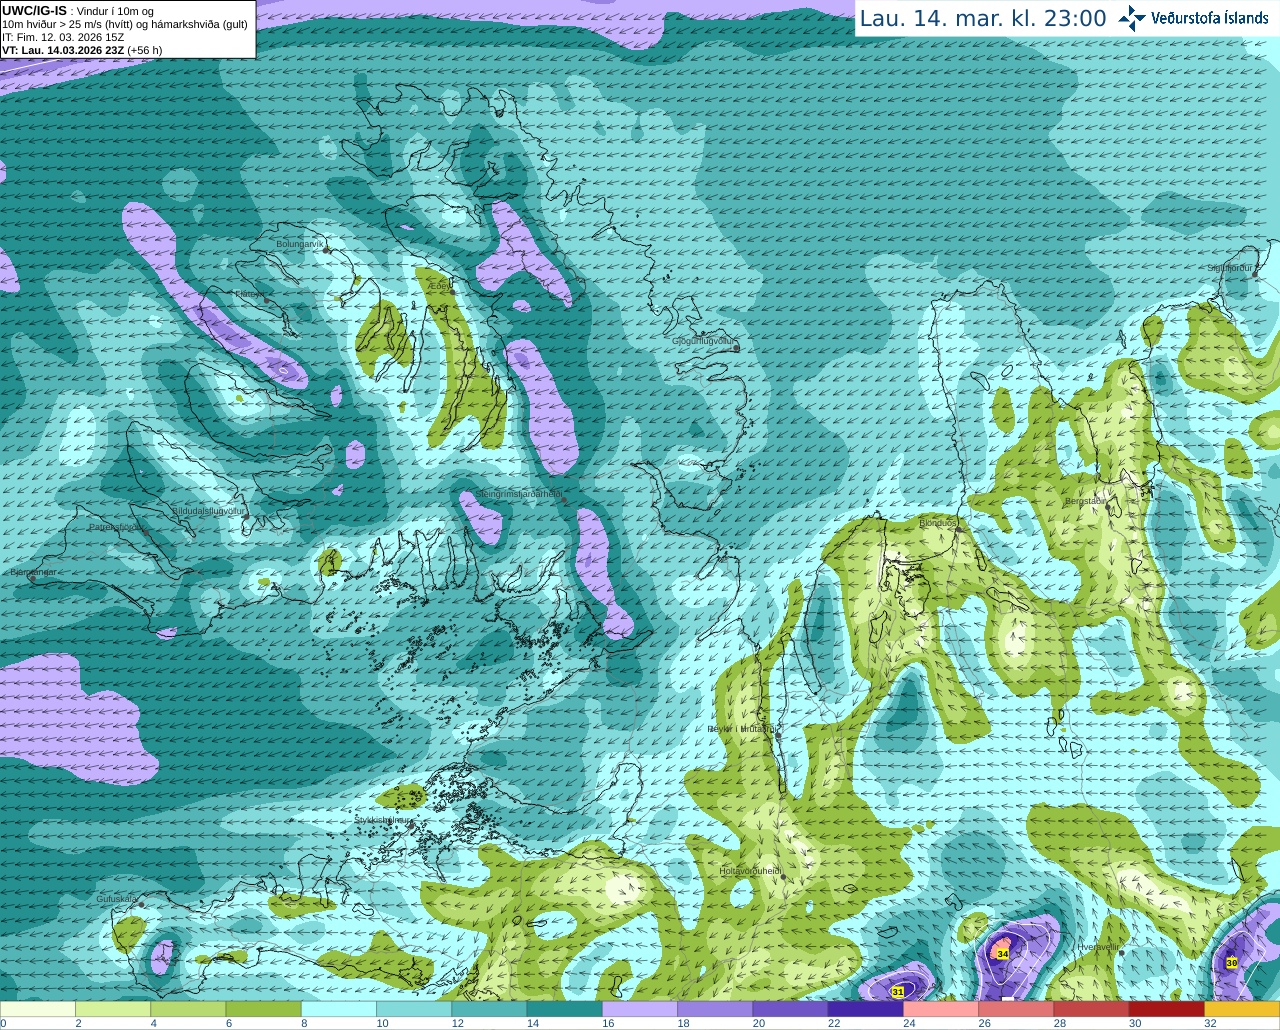The image size is (1280, 1030).
Task: Select the lavender 16–18 m/s legend swatch
Action: pos(640,1009)
